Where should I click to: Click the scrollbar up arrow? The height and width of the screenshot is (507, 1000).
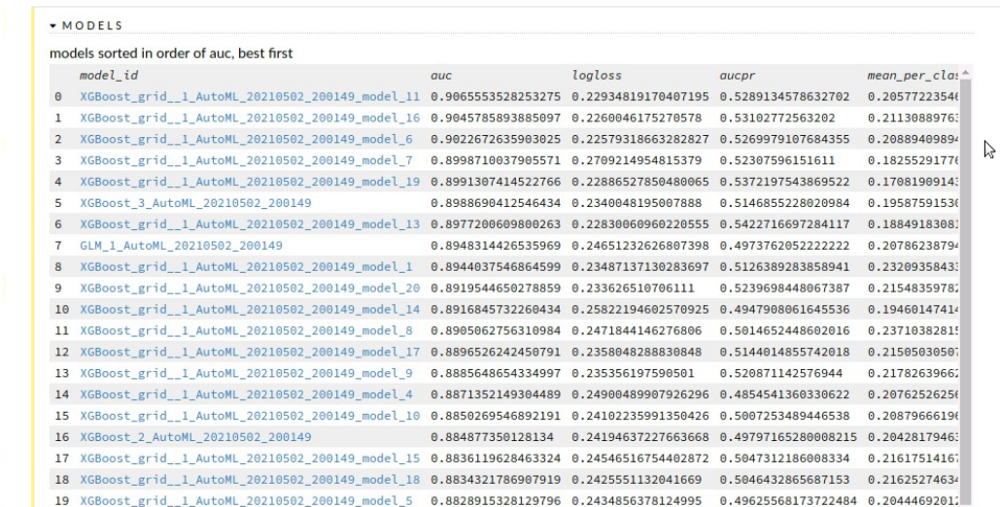point(966,73)
